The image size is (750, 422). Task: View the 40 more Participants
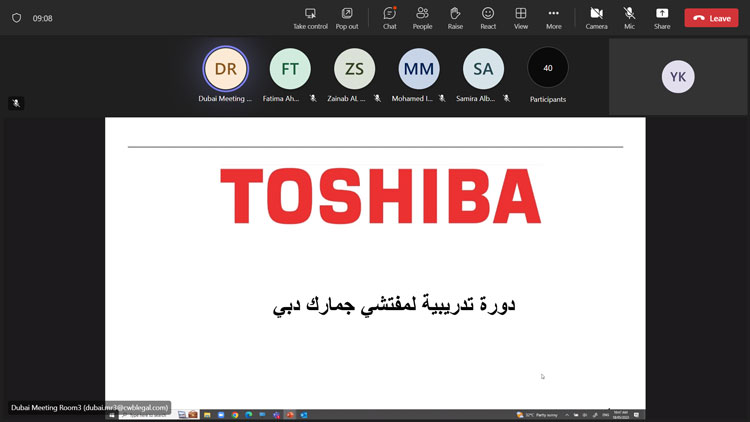click(x=547, y=69)
